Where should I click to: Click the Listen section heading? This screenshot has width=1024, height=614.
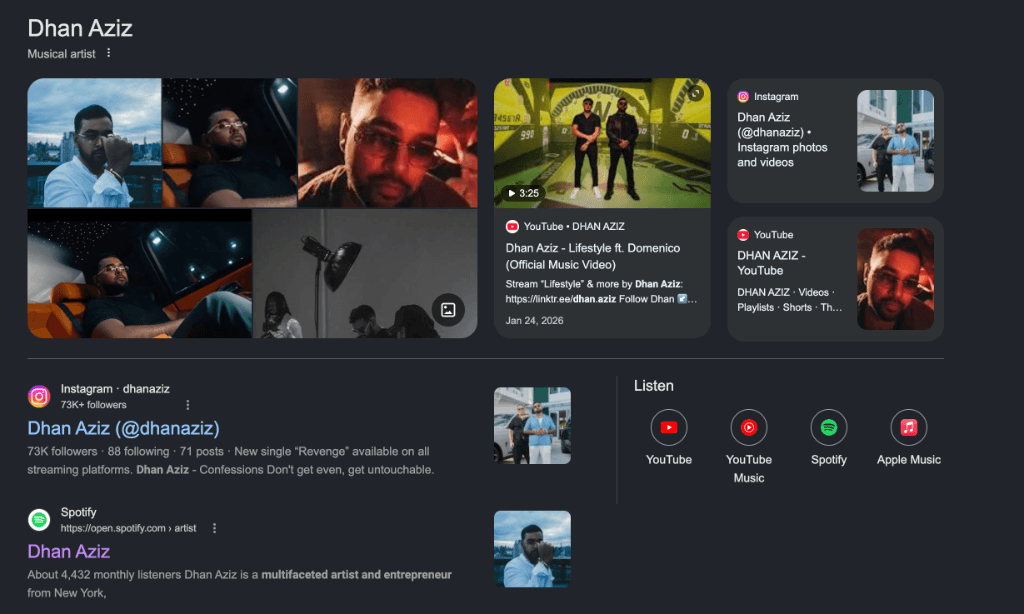[x=654, y=386]
